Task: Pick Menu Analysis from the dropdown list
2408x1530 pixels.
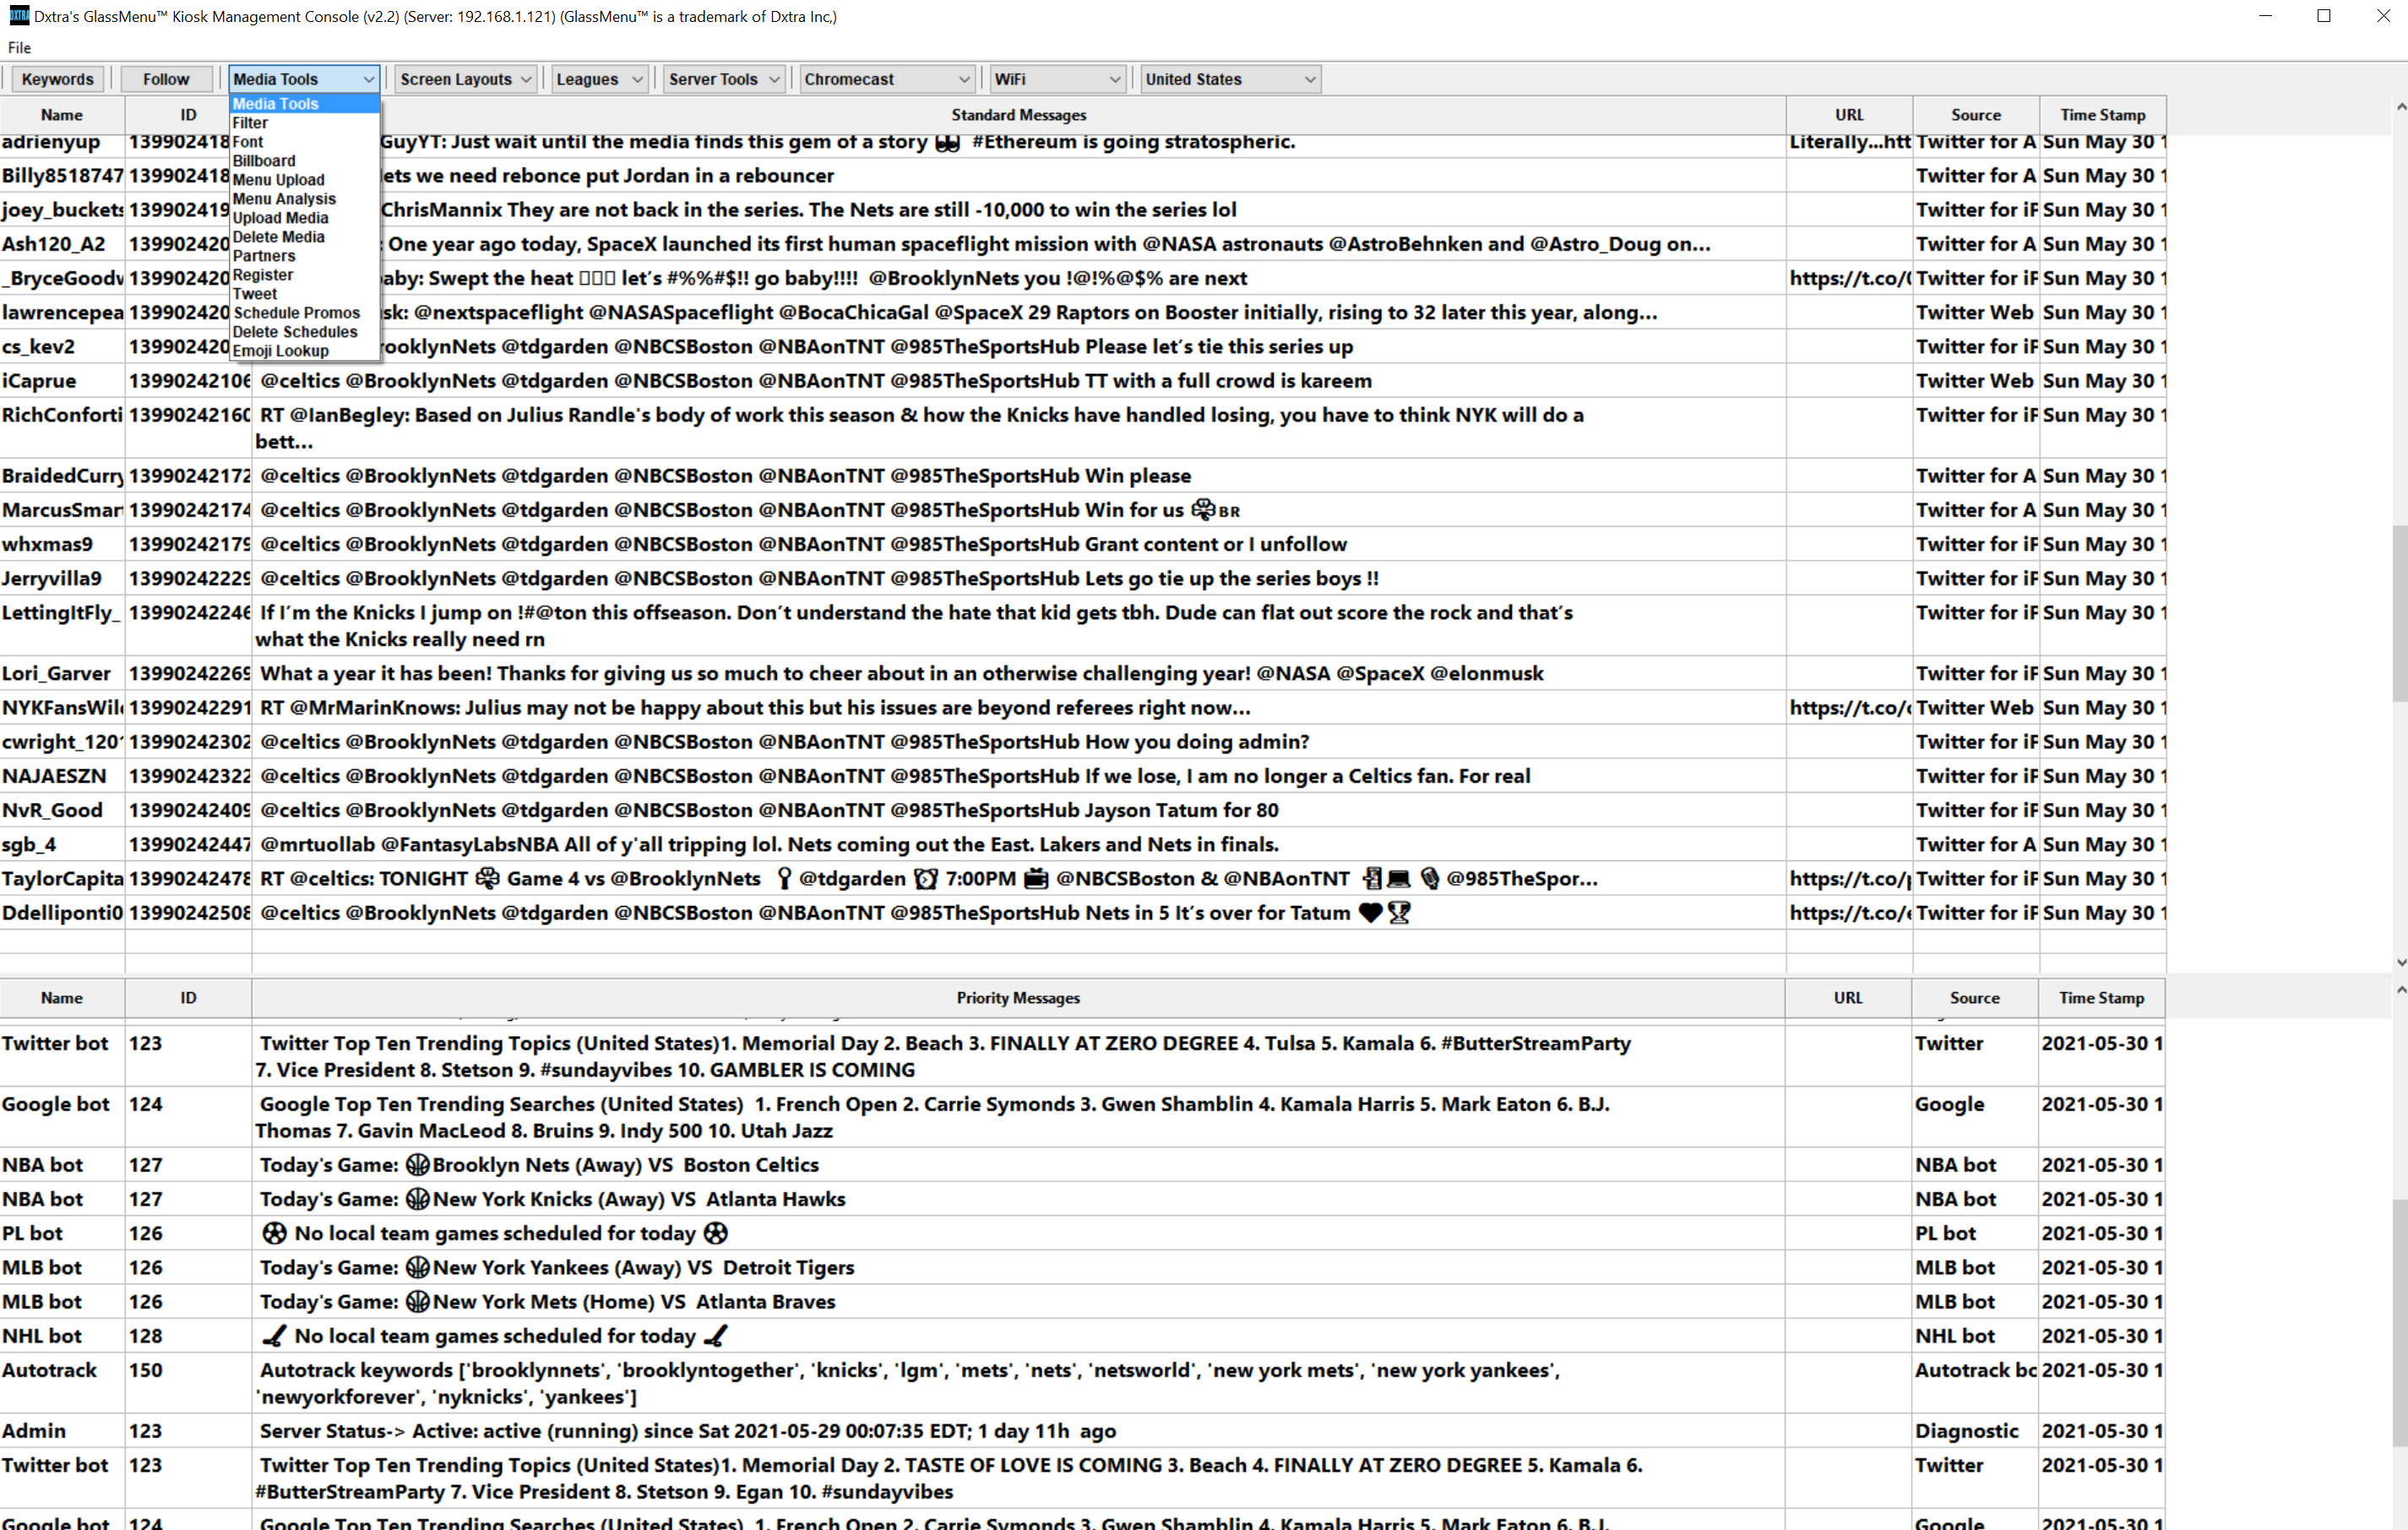Action: tap(284, 199)
